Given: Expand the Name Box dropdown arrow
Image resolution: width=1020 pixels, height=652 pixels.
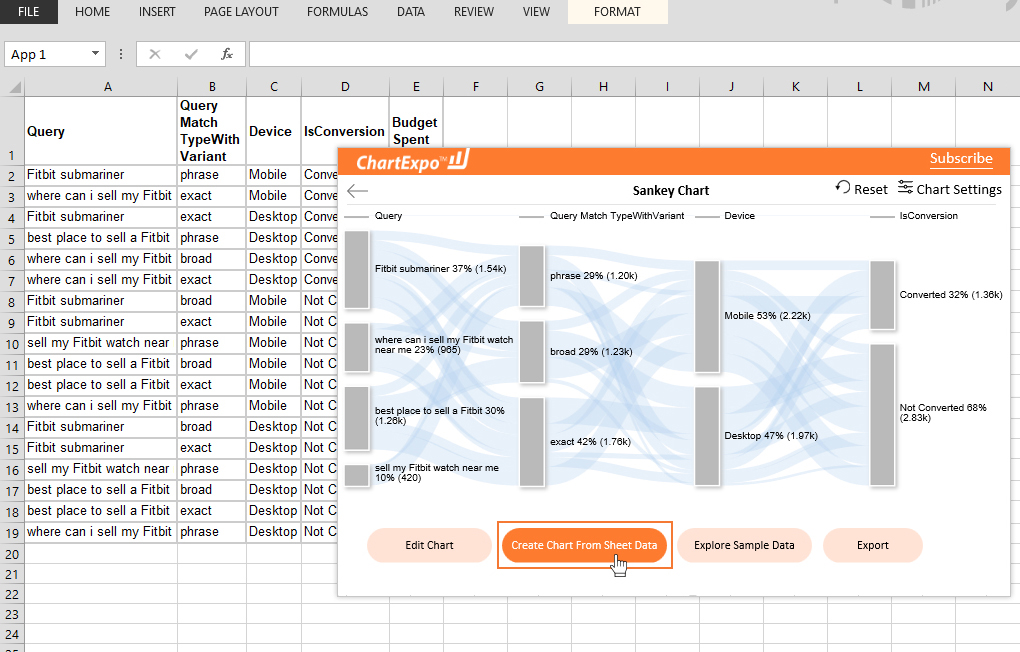Looking at the screenshot, I should tap(96, 54).
